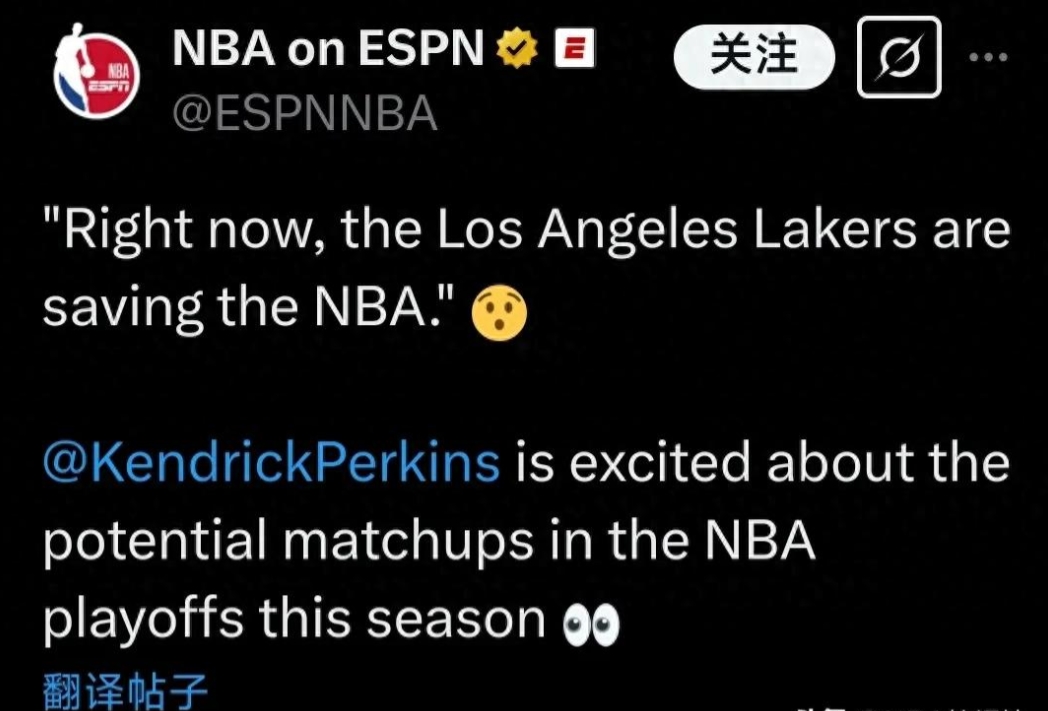
Task: Click the 'playoffs this season' text
Action: click(293, 620)
